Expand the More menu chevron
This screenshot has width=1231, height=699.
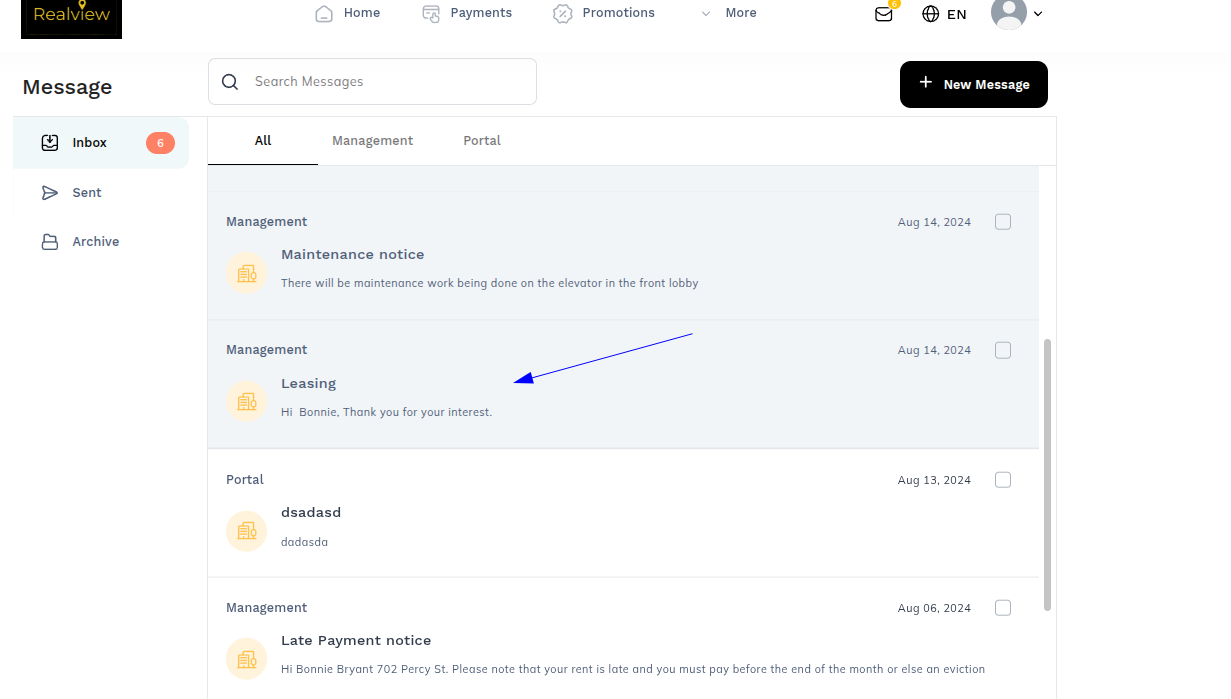click(706, 14)
